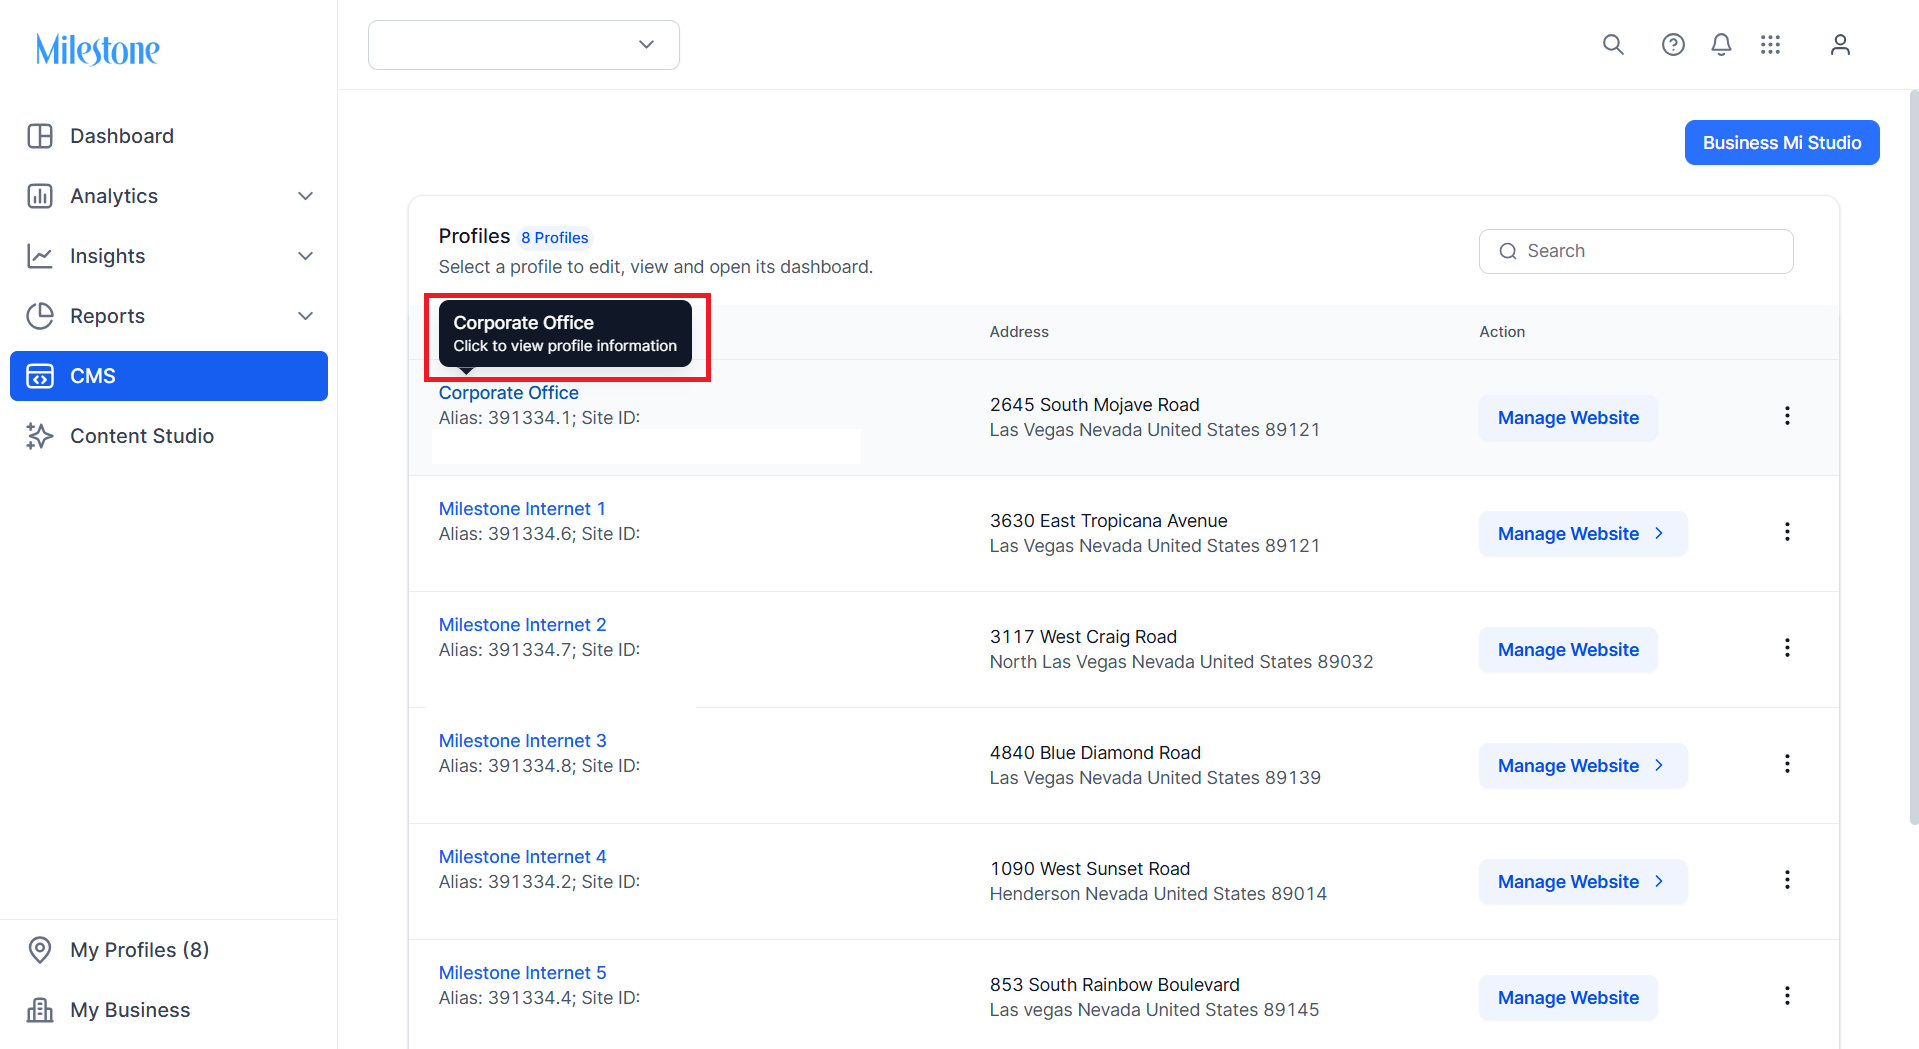Open the Milestone Internet 1 profile link
Screen dimensions: 1919x1049
click(x=522, y=509)
